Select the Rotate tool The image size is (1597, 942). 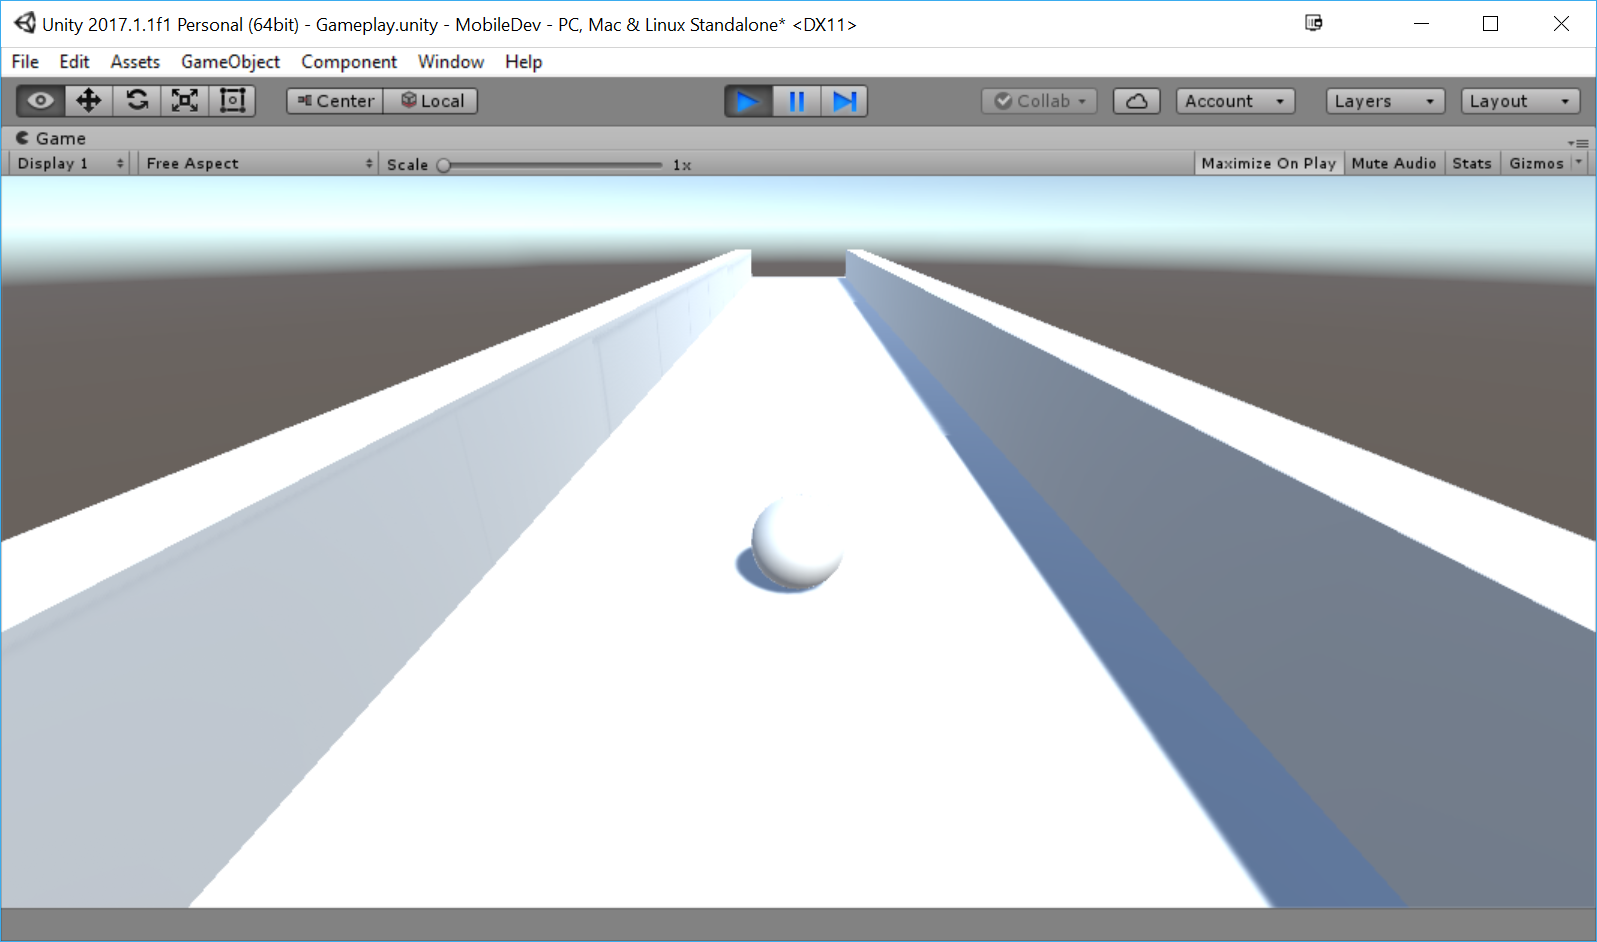click(137, 101)
